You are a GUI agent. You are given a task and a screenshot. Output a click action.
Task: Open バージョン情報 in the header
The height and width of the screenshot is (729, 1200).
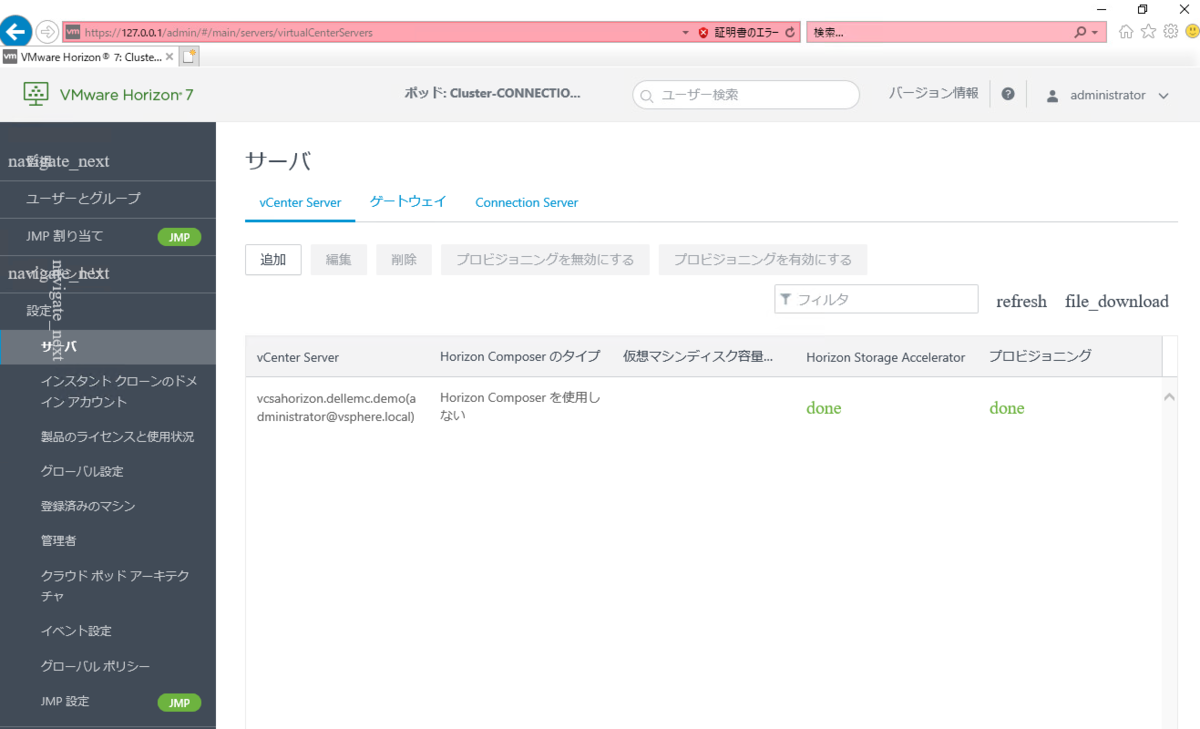[933, 93]
